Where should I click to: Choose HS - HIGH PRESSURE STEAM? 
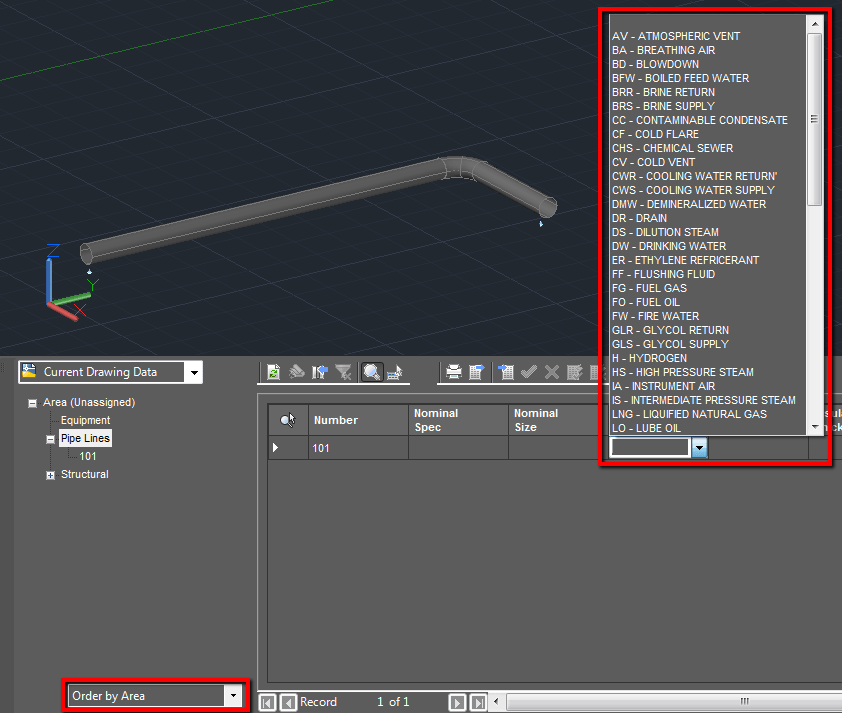click(683, 372)
